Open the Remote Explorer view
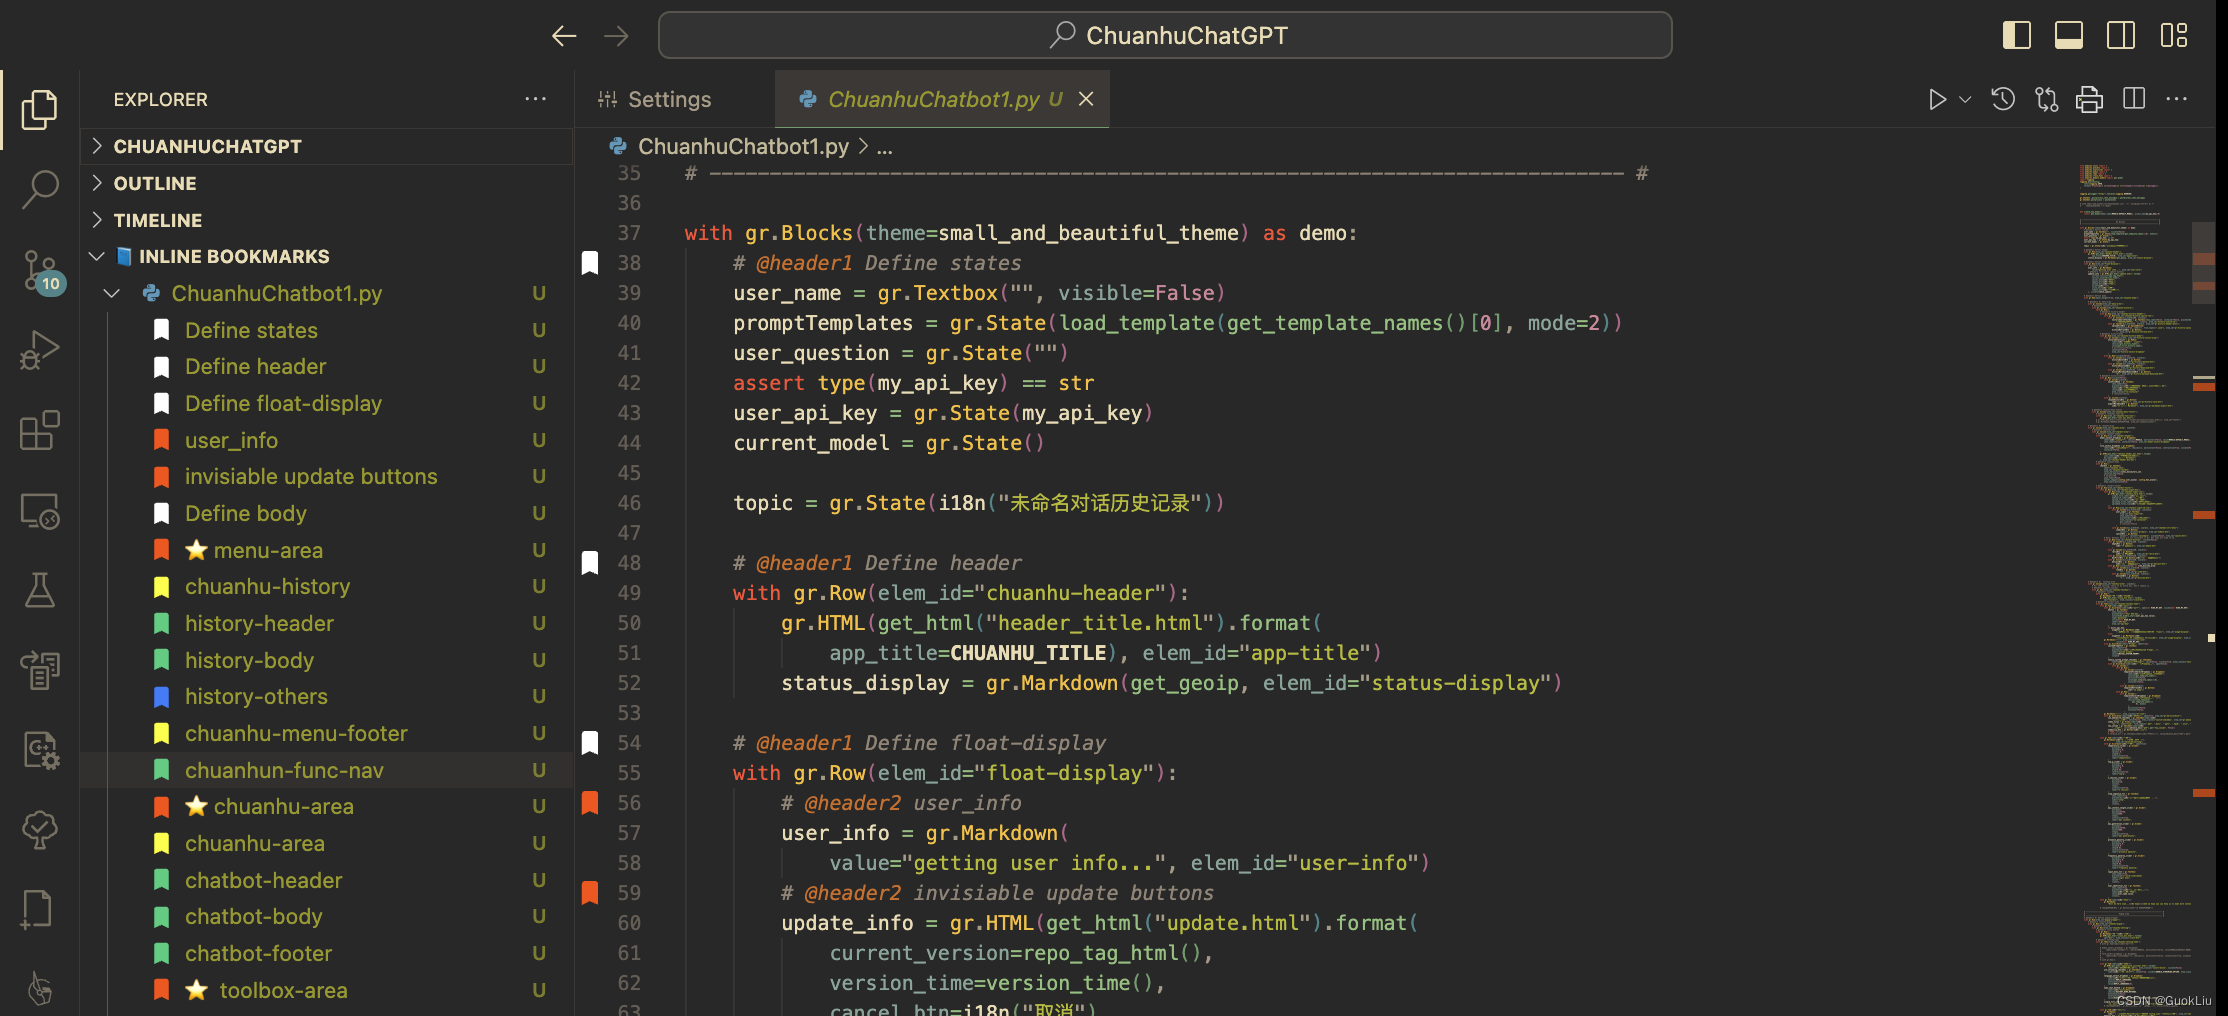The width and height of the screenshot is (2228, 1016). click(39, 510)
